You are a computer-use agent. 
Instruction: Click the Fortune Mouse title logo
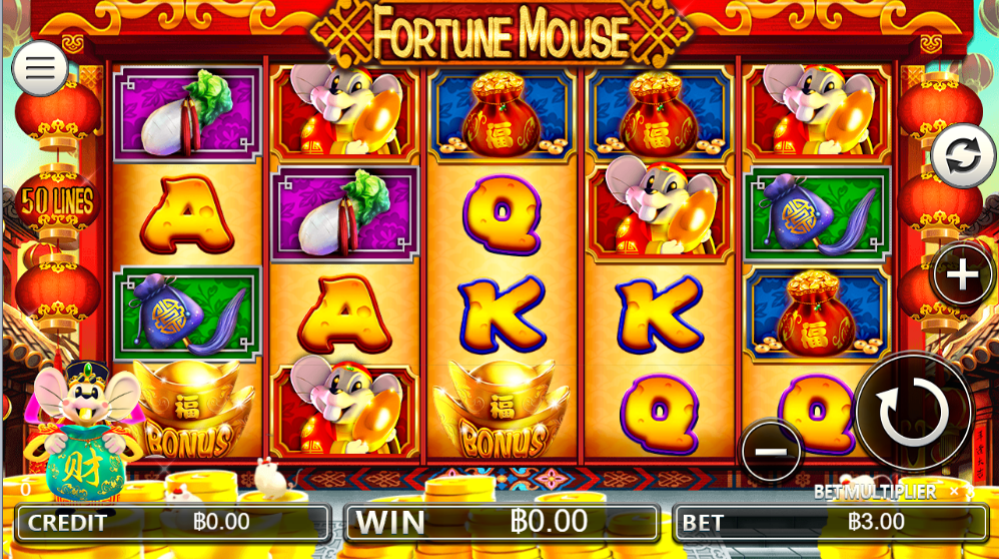point(501,33)
